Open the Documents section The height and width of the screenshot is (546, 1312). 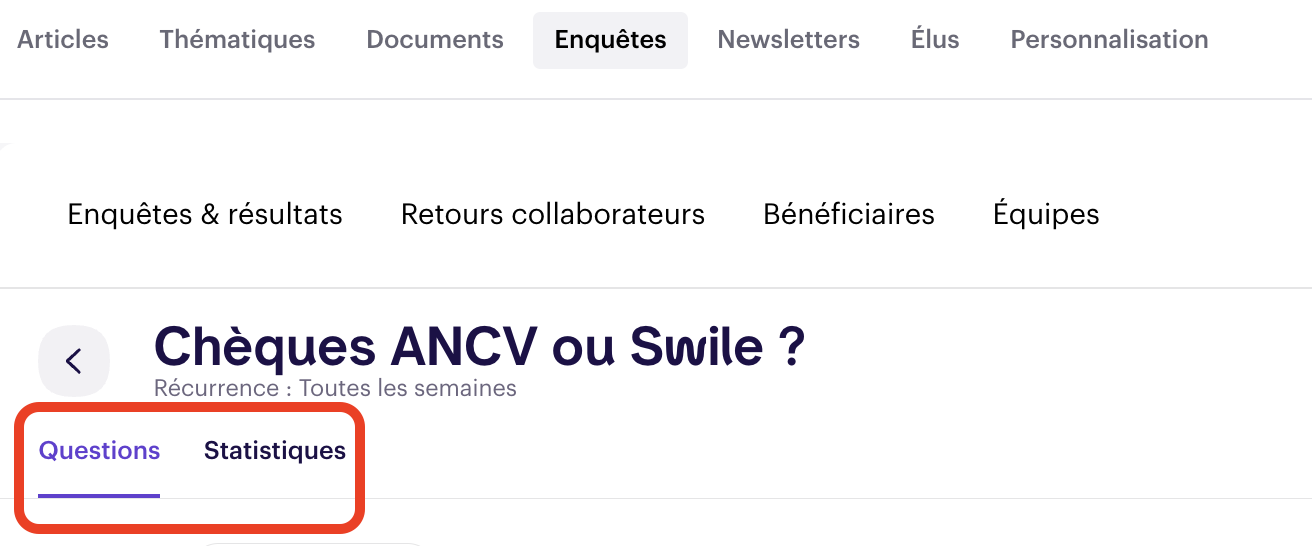pyautogui.click(x=435, y=40)
